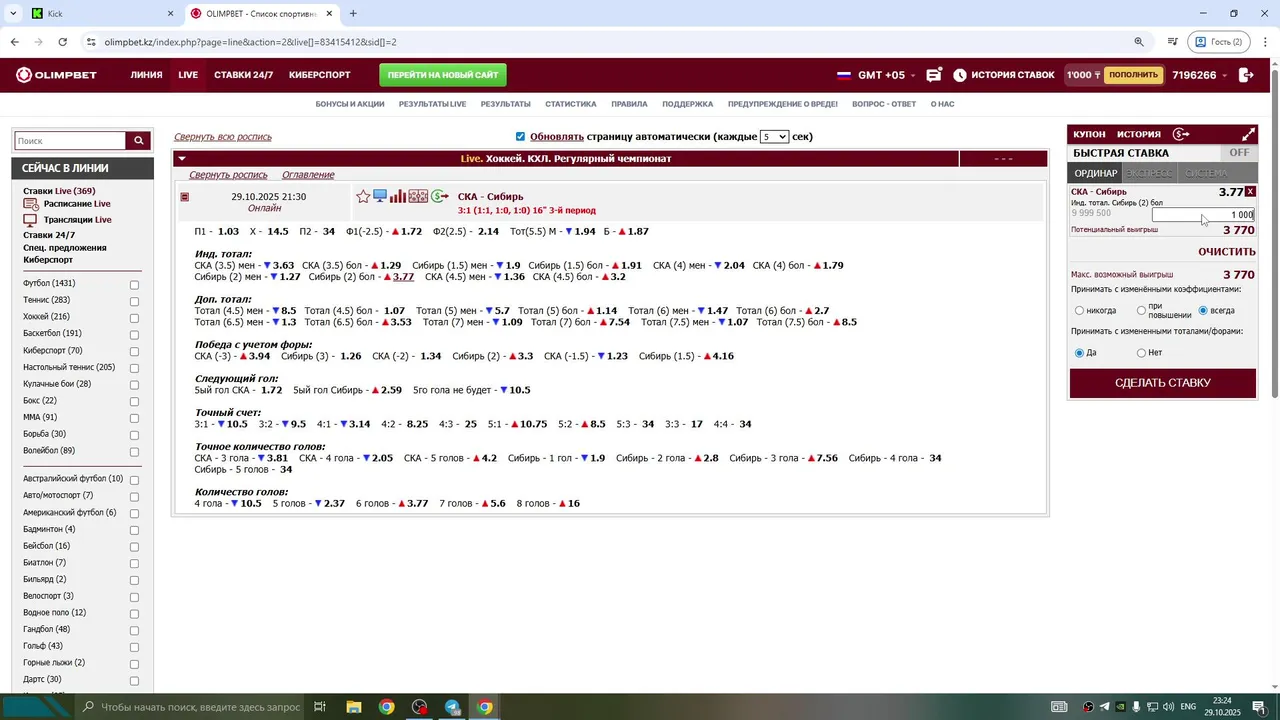Open the LIVE menu item
This screenshot has width=1280, height=720.
click(x=188, y=75)
